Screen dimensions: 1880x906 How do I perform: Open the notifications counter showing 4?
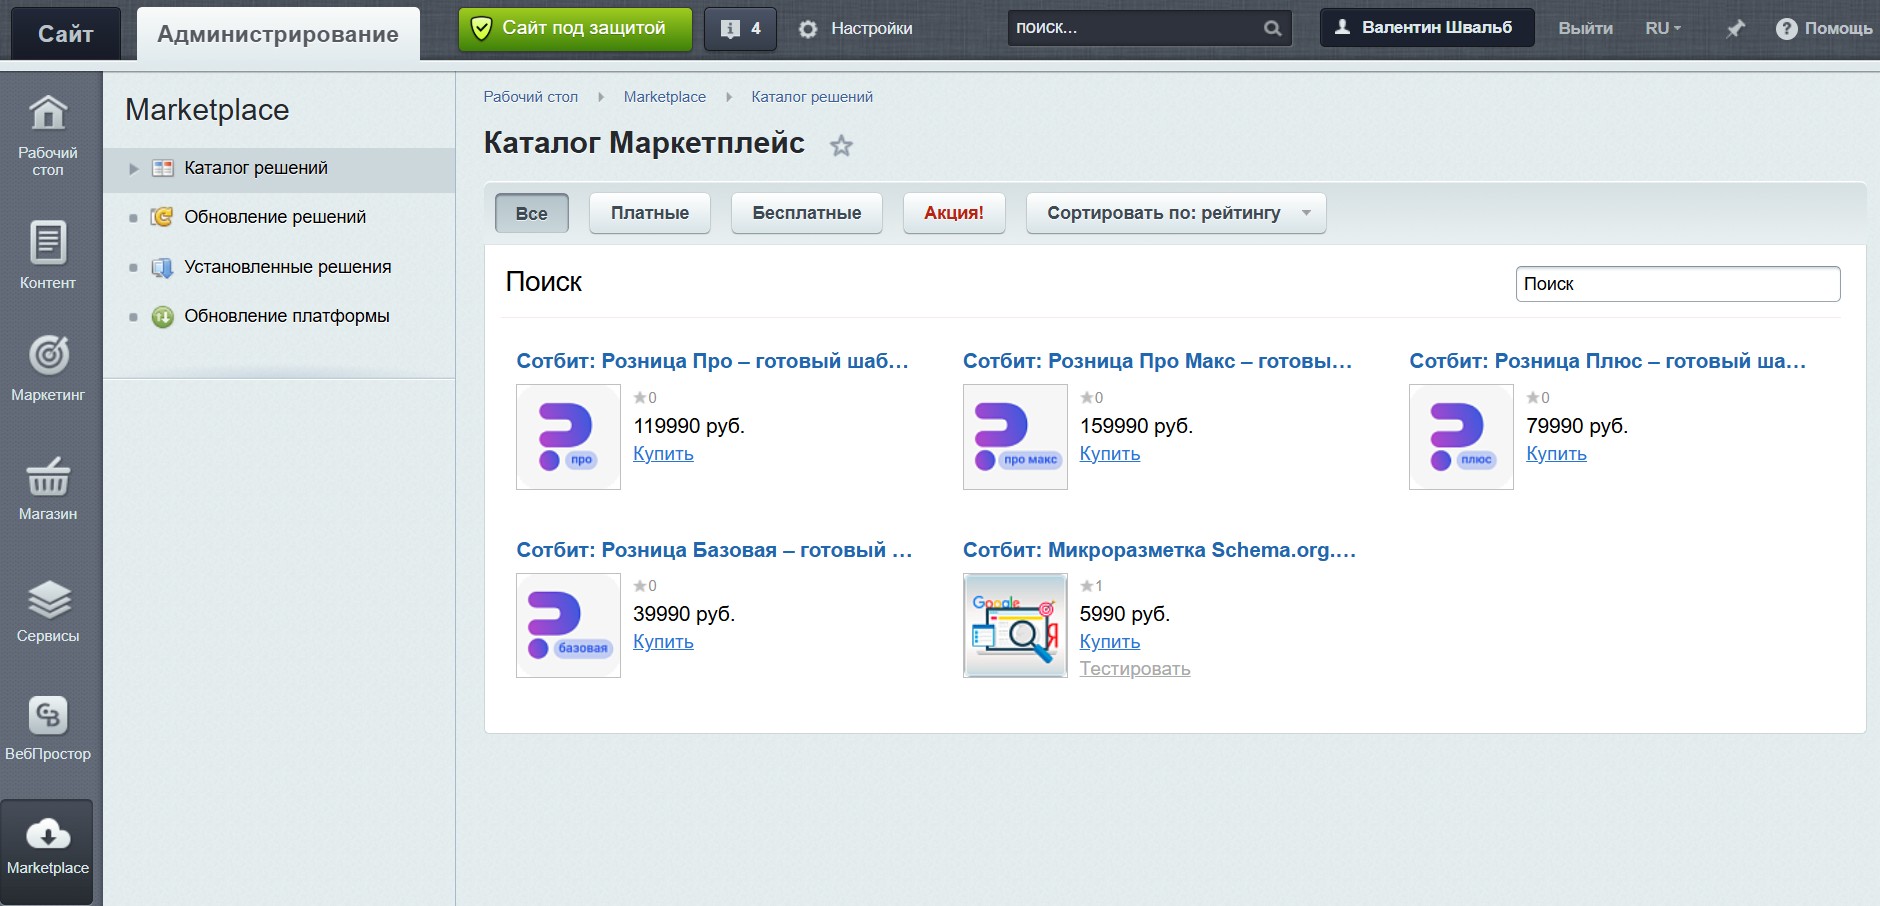(x=740, y=29)
